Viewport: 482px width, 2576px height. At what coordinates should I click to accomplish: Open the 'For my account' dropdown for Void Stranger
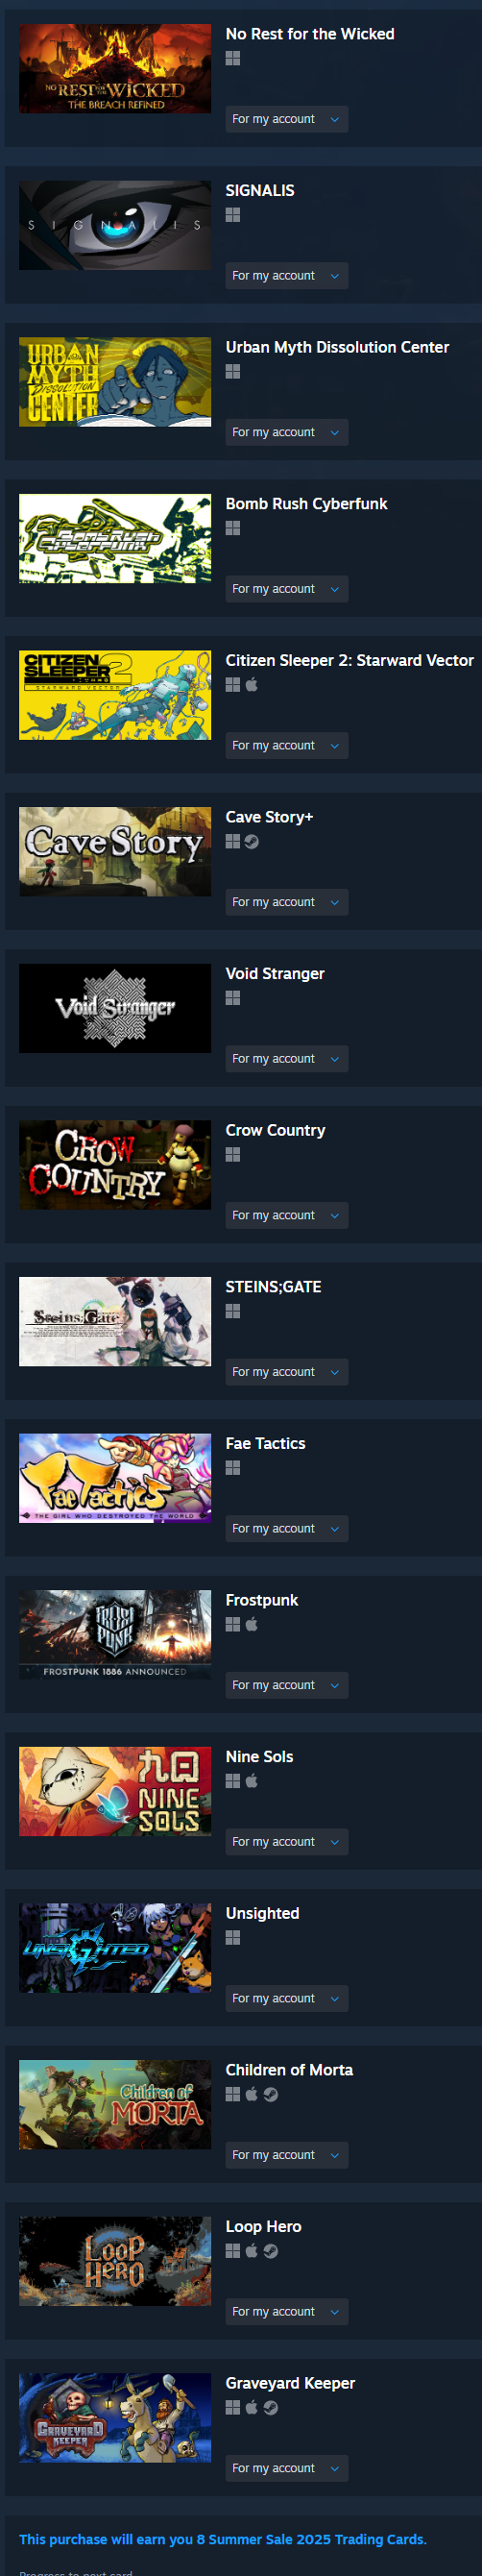pyautogui.click(x=287, y=1059)
